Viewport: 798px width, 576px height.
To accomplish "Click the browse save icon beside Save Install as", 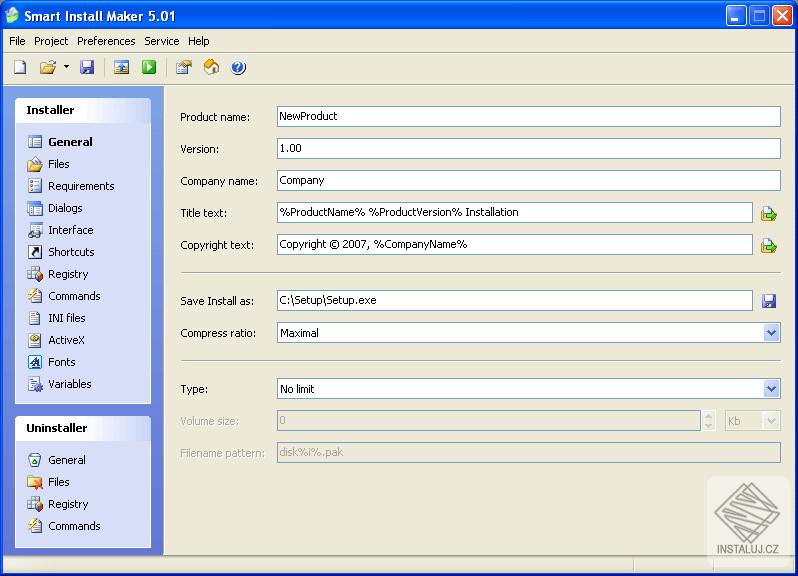I will click(x=768, y=301).
